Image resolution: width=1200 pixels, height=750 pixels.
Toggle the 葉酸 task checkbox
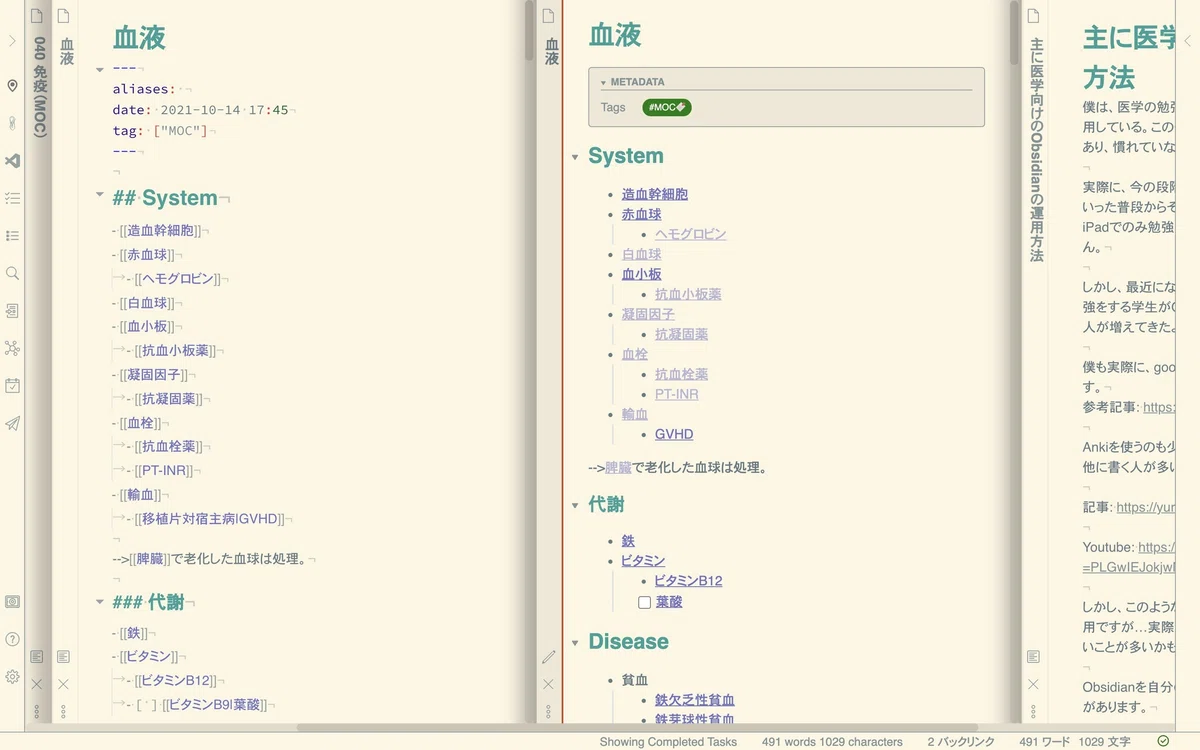point(645,602)
